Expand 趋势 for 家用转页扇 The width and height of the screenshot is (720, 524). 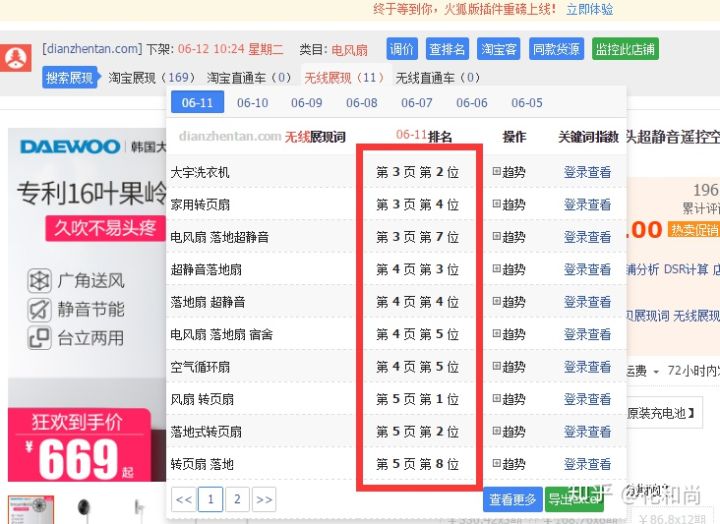(509, 204)
